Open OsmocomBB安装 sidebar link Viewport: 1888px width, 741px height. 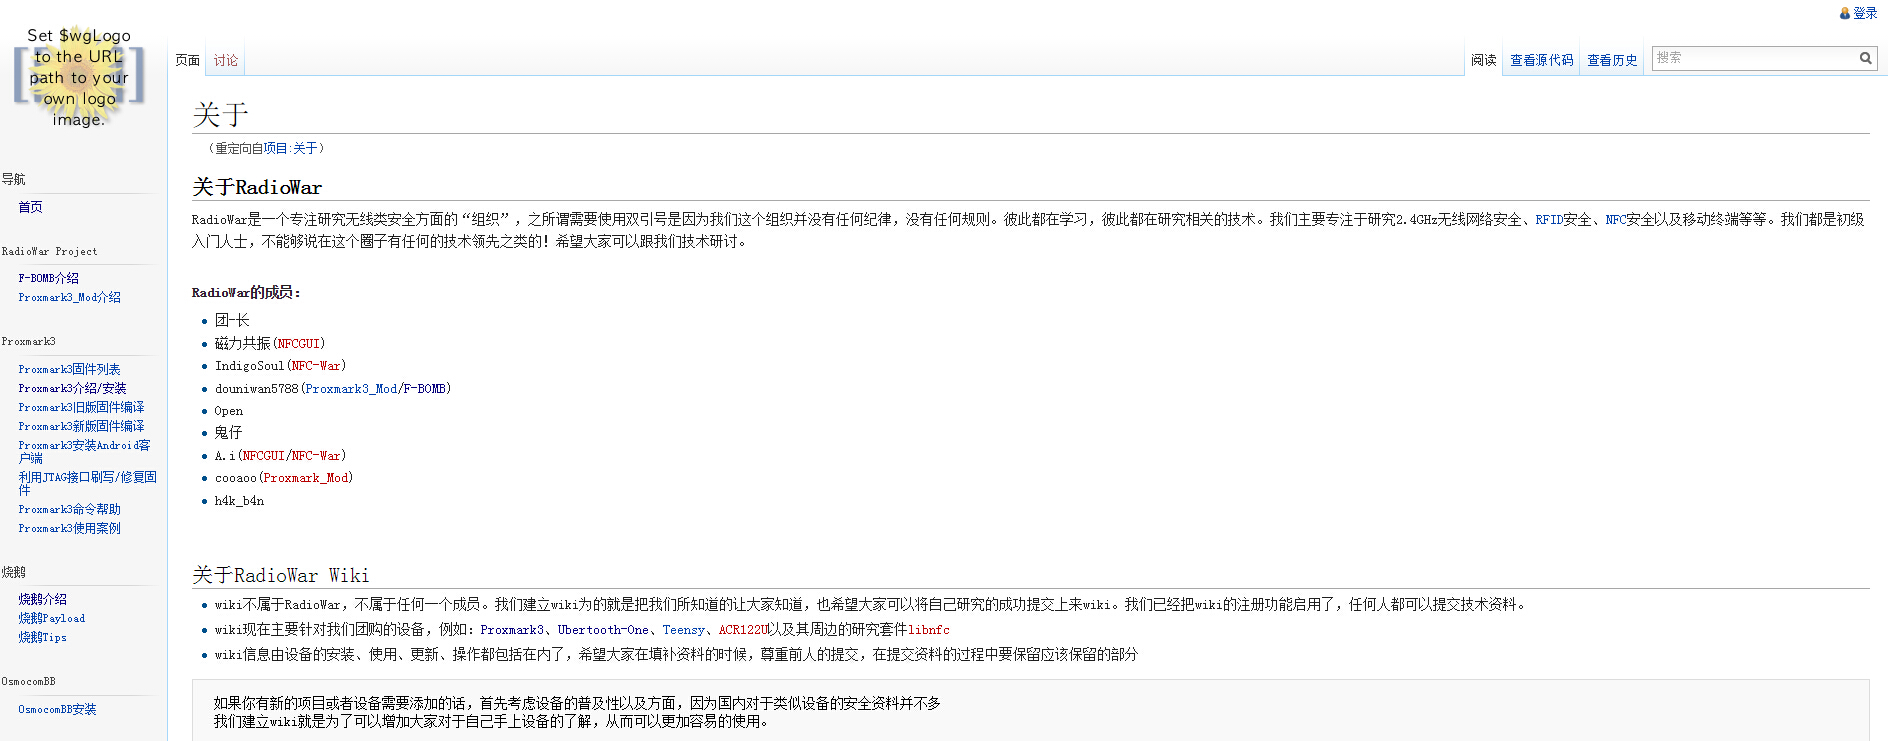57,709
